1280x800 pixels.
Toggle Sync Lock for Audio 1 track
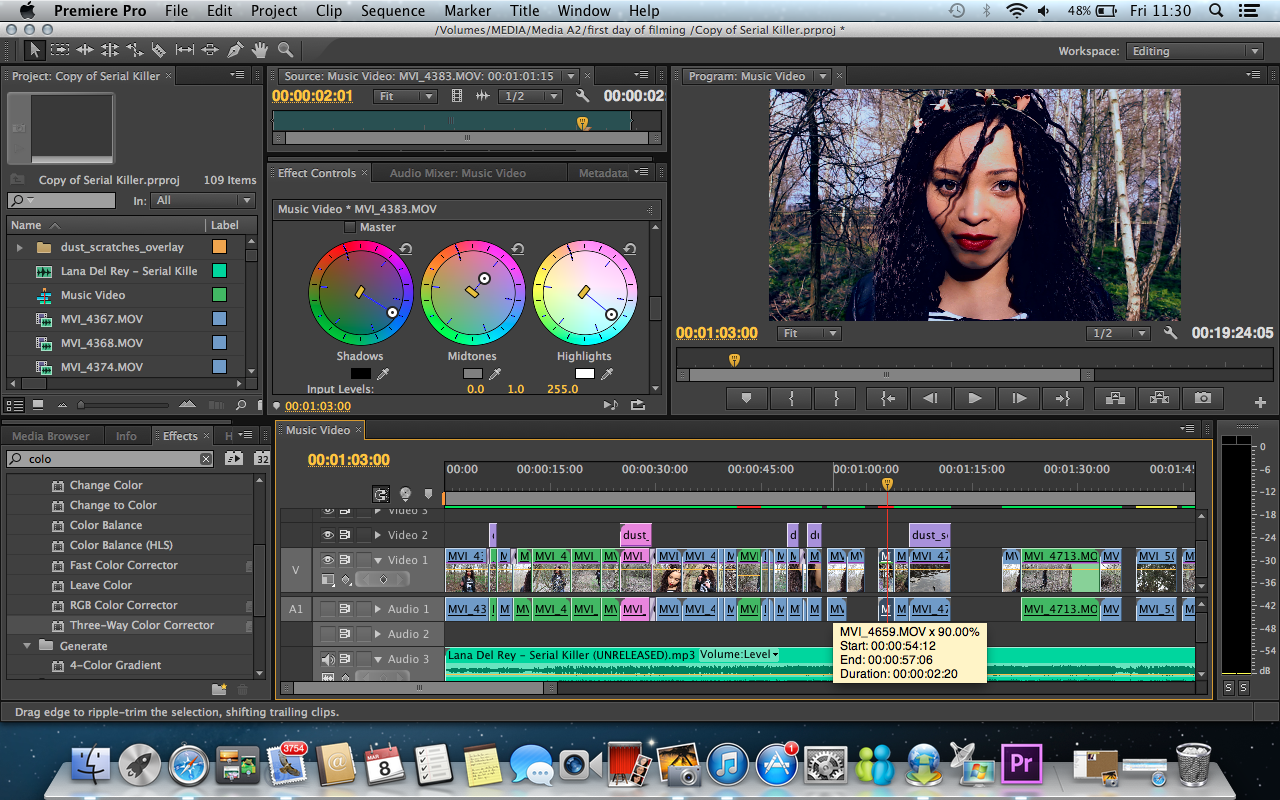coord(346,609)
